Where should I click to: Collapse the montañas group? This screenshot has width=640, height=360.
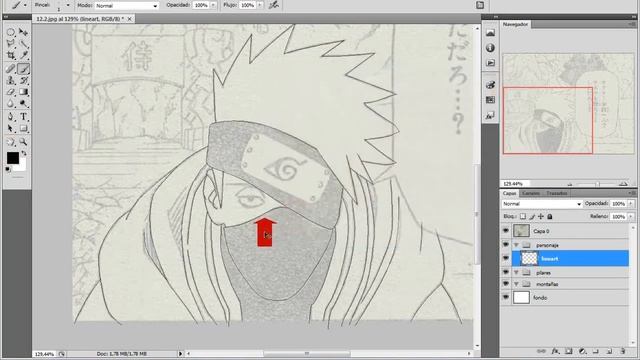(516, 284)
